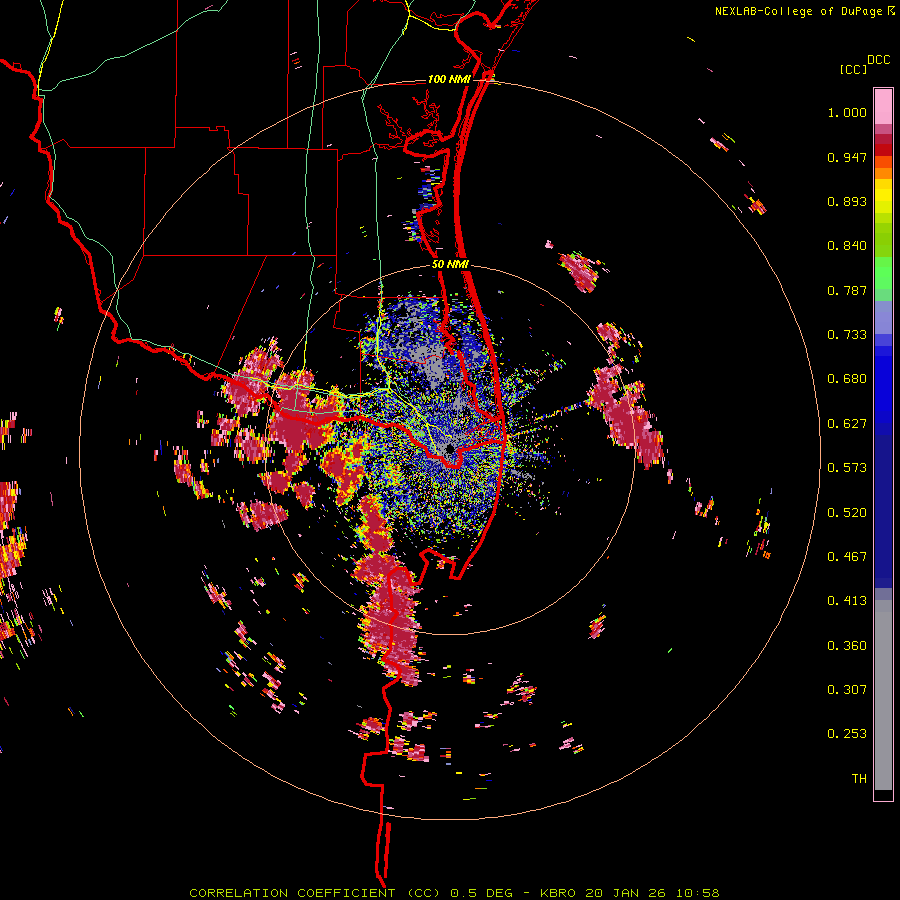Screen dimensions: 900x900
Task: Click the 0.467 color scale value
Action: [847, 557]
